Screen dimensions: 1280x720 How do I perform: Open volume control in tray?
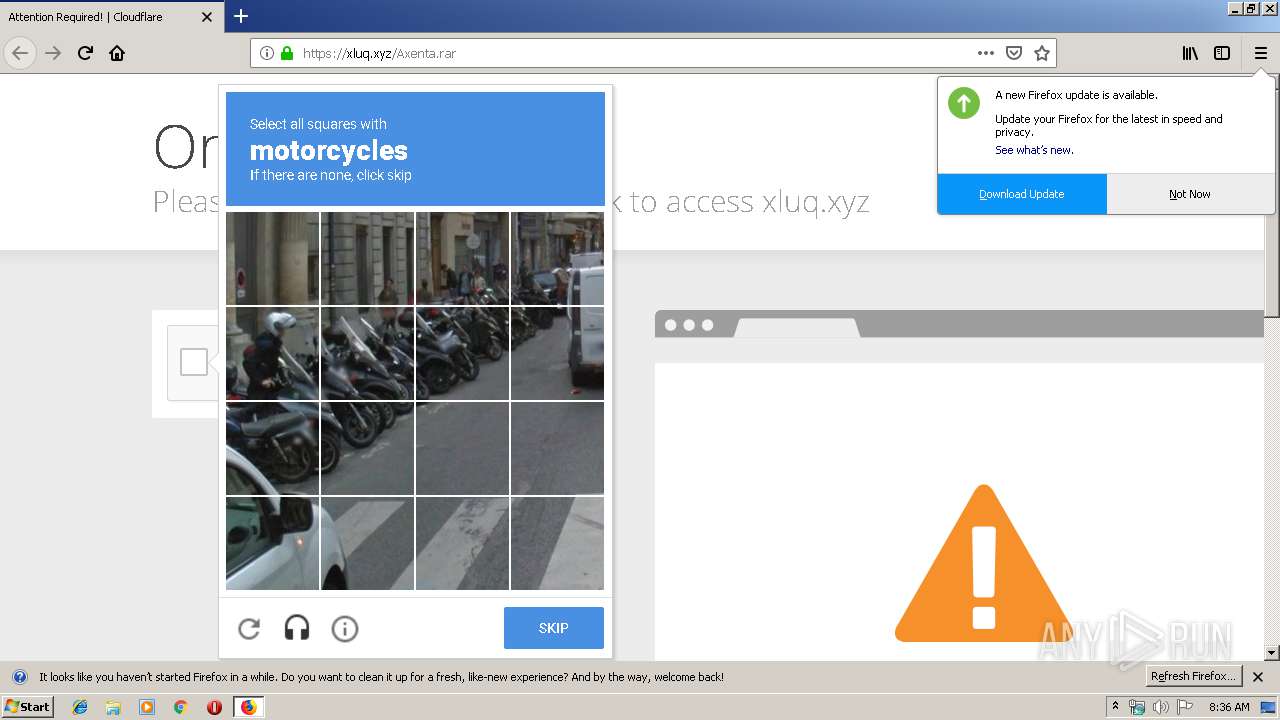pyautogui.click(x=1160, y=707)
